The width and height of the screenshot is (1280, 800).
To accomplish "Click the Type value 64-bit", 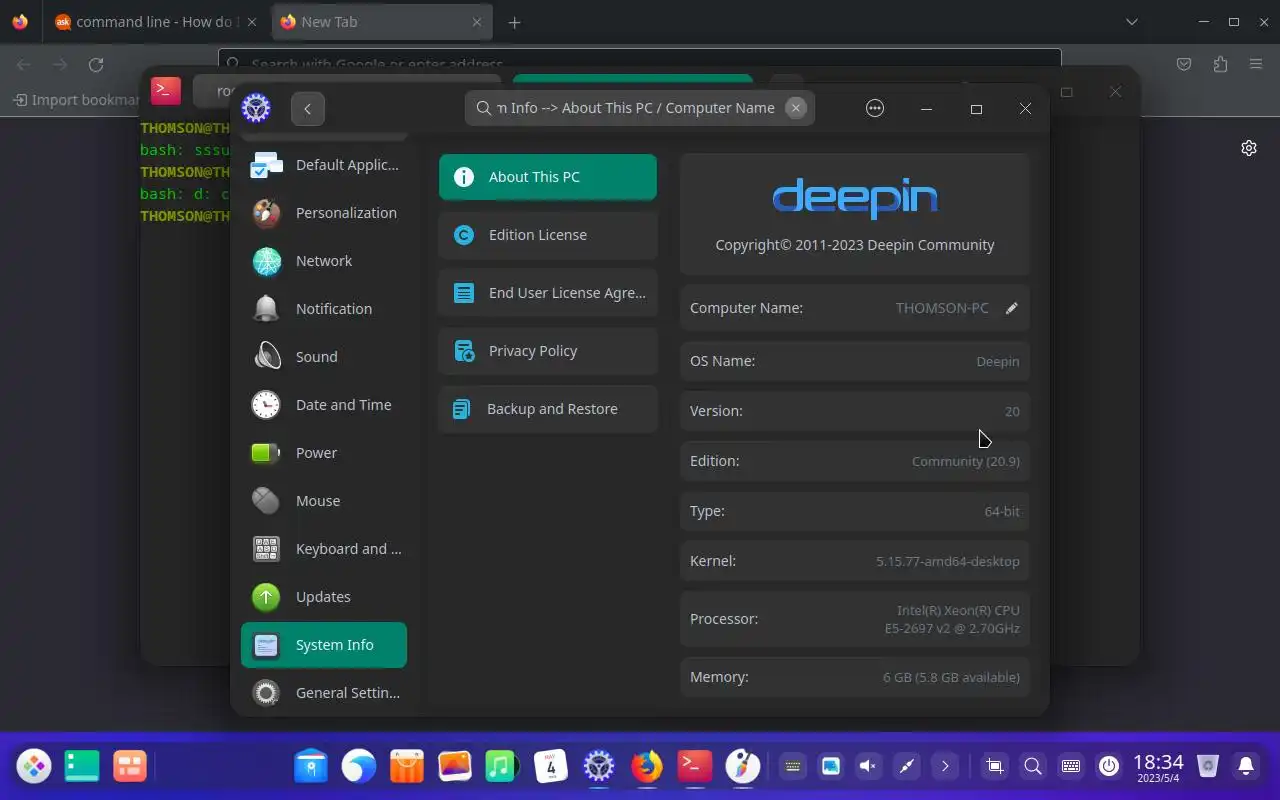I will coord(1002,511).
